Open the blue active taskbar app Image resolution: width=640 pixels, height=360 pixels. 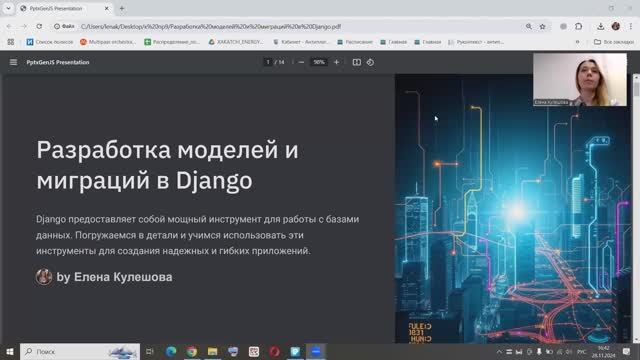(x=316, y=351)
